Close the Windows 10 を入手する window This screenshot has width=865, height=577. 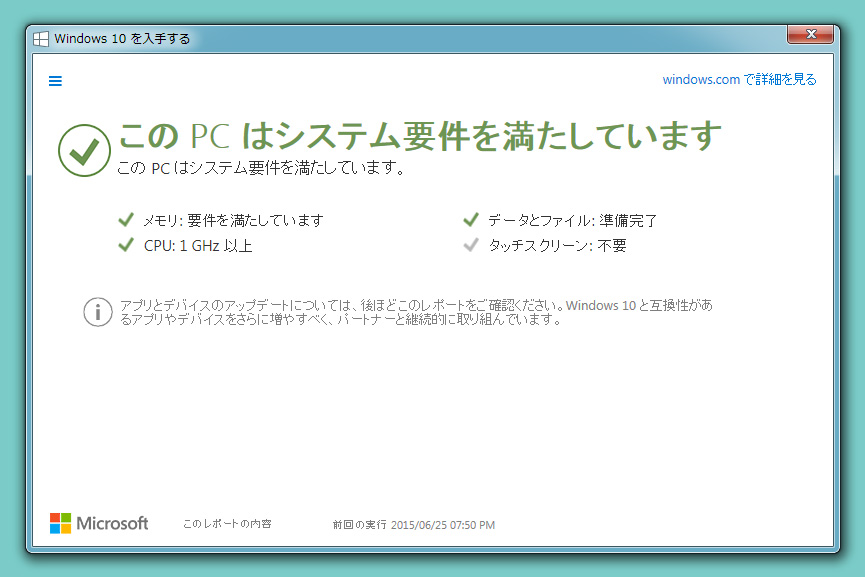click(810, 36)
